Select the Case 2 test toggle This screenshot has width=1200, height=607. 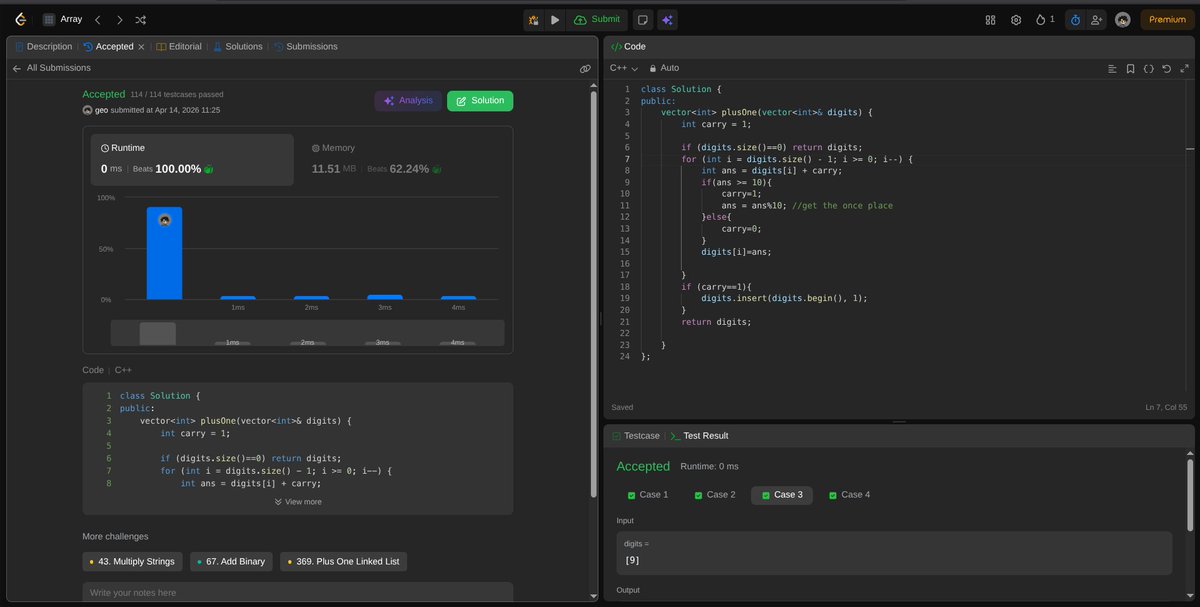tap(714, 494)
